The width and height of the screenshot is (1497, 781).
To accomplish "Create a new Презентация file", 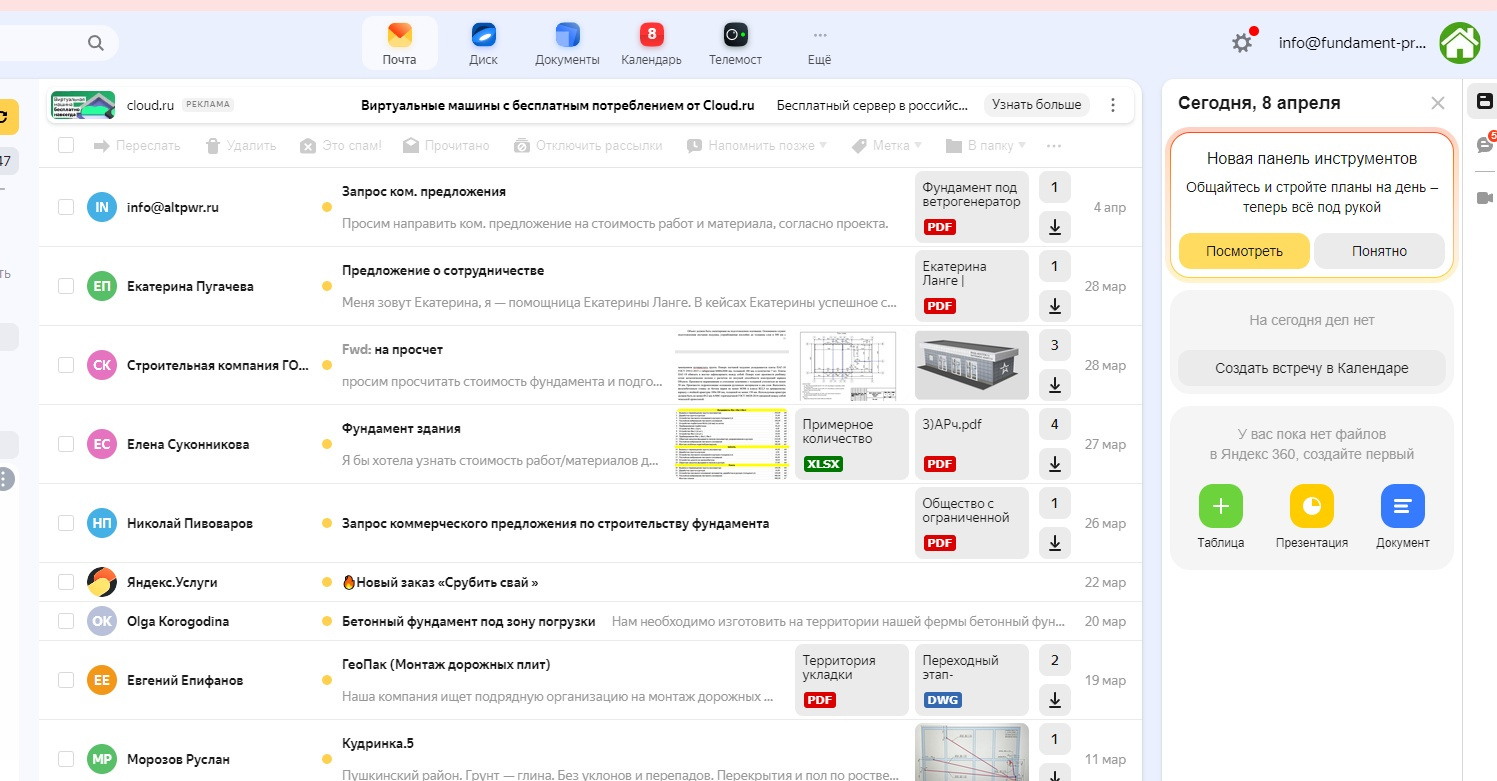I will pos(1312,517).
